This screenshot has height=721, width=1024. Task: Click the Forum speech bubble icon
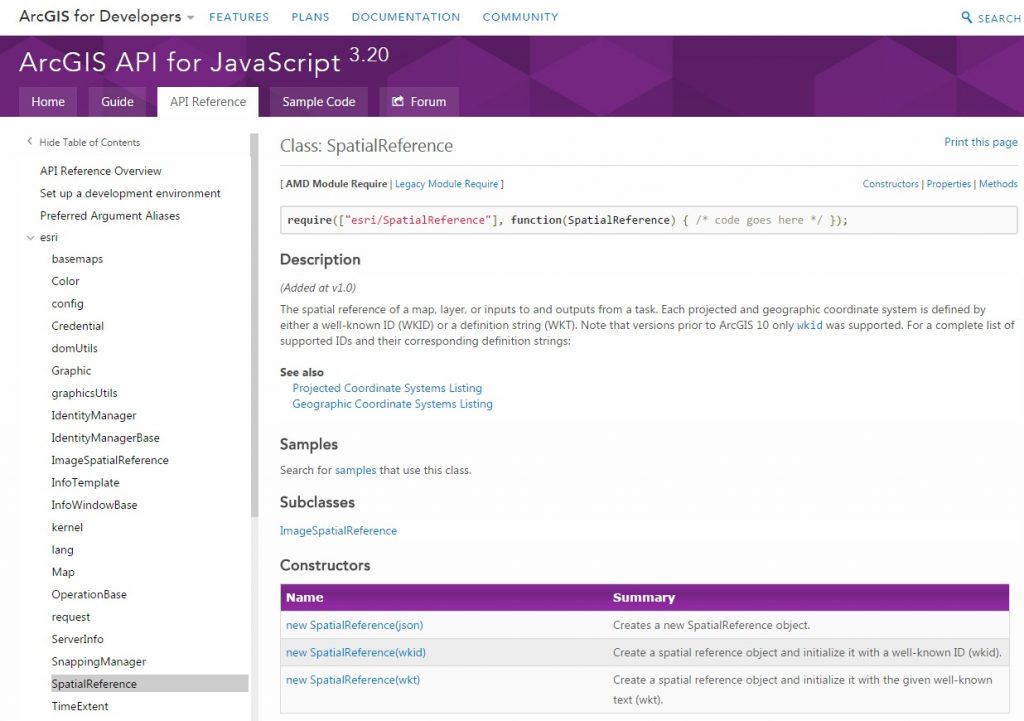pyautogui.click(x=397, y=101)
